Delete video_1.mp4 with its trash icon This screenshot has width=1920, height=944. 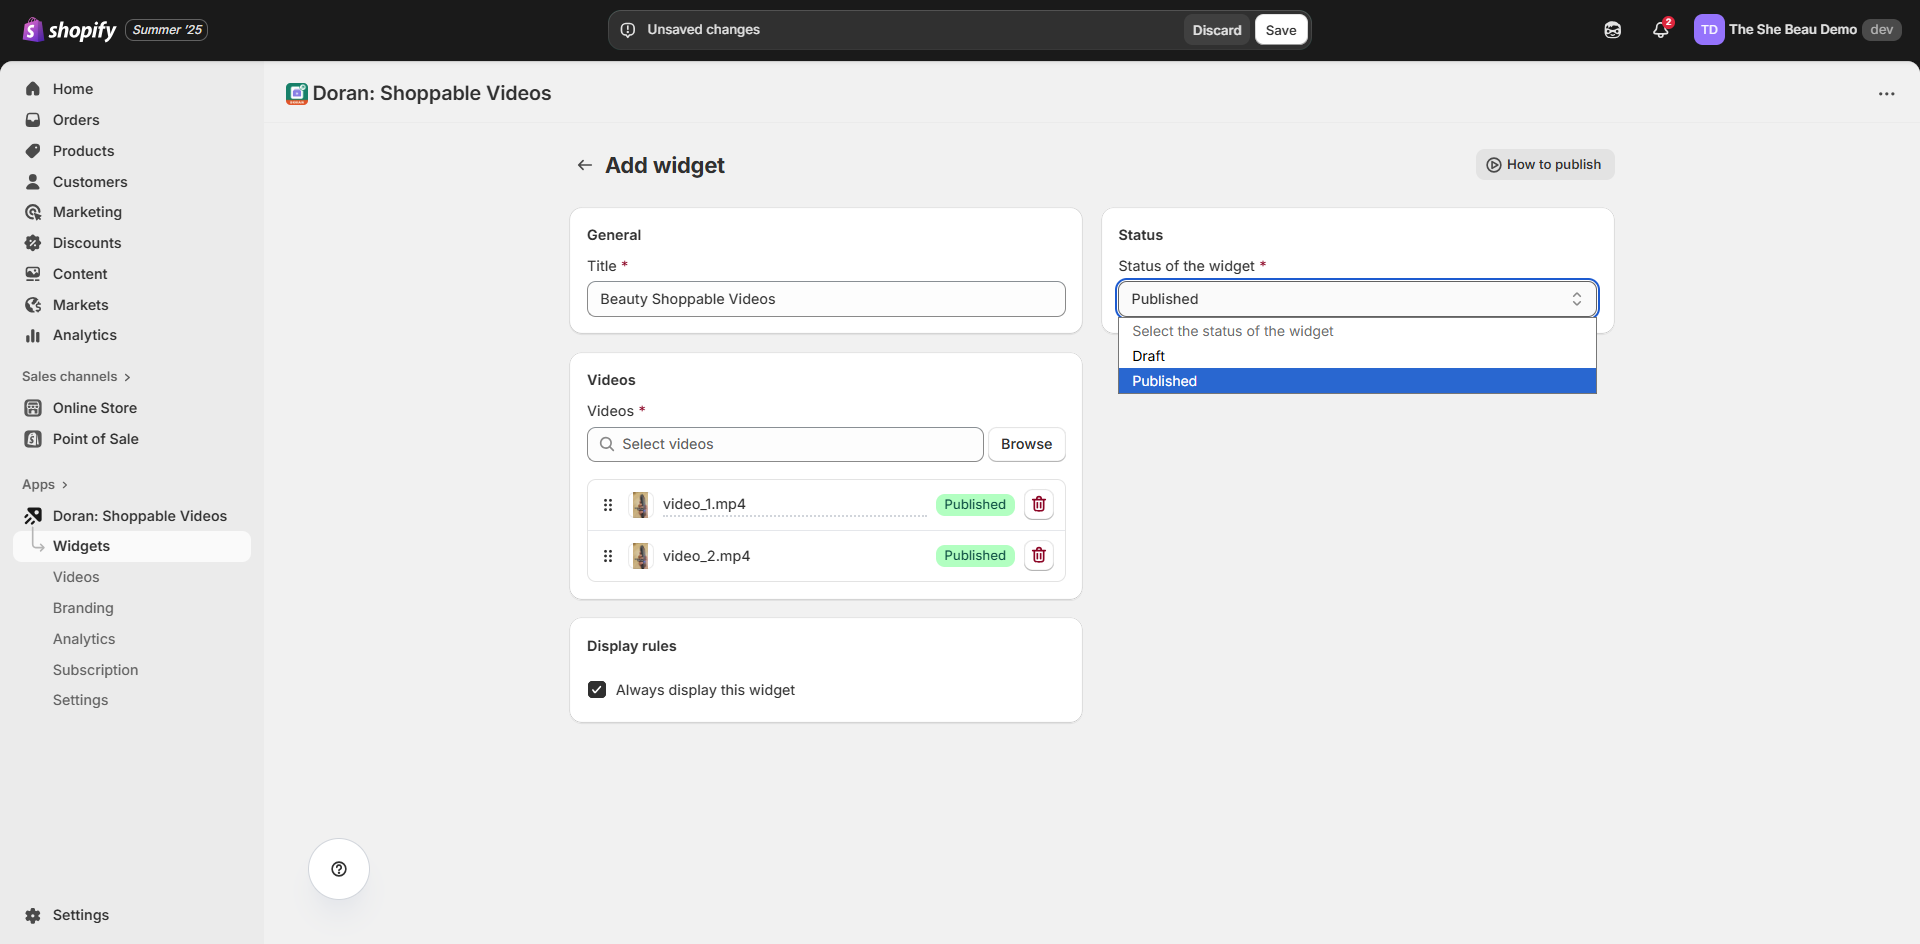point(1039,504)
